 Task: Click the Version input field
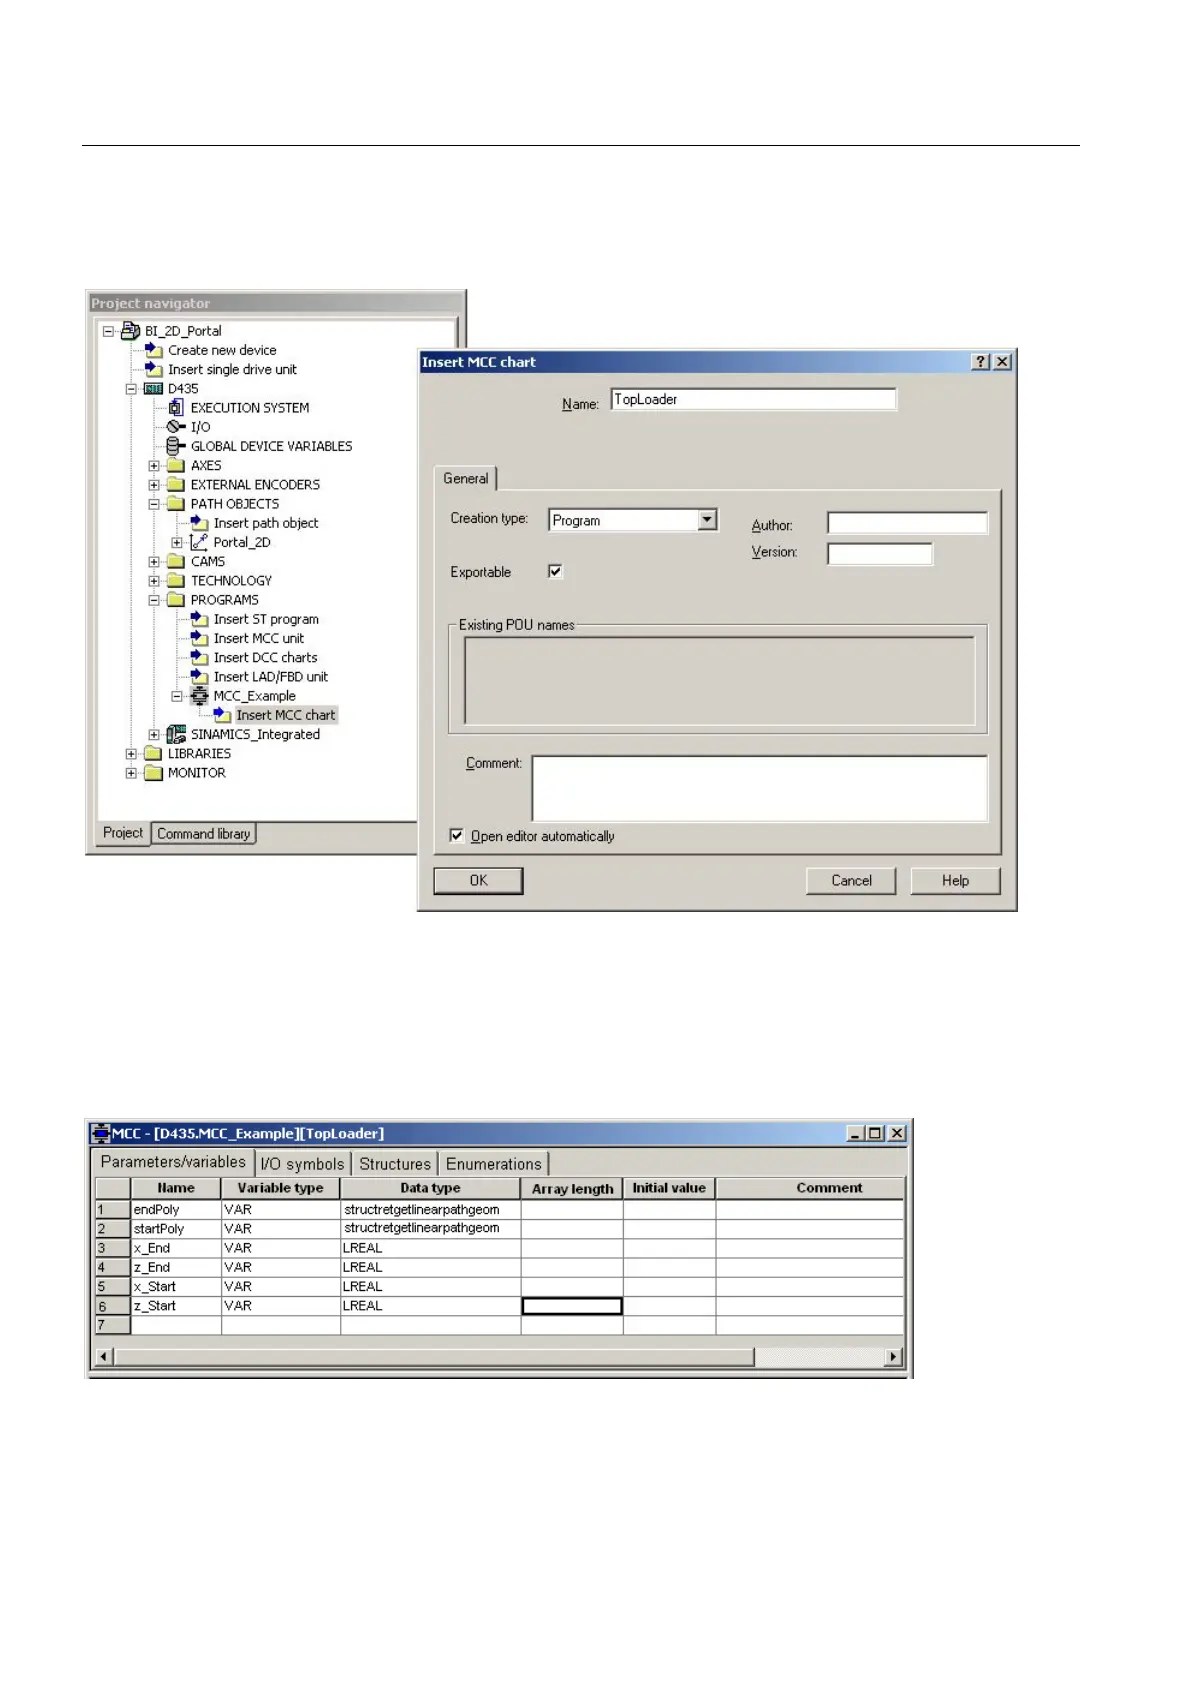click(880, 554)
